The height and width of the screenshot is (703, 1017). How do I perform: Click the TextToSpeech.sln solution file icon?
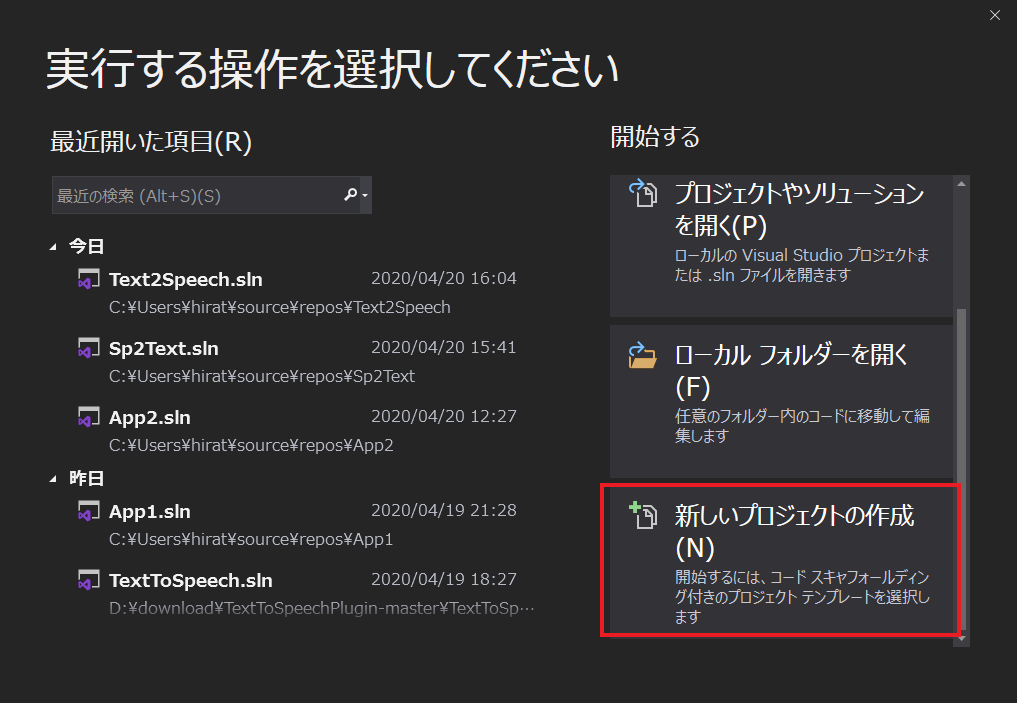[x=88, y=580]
